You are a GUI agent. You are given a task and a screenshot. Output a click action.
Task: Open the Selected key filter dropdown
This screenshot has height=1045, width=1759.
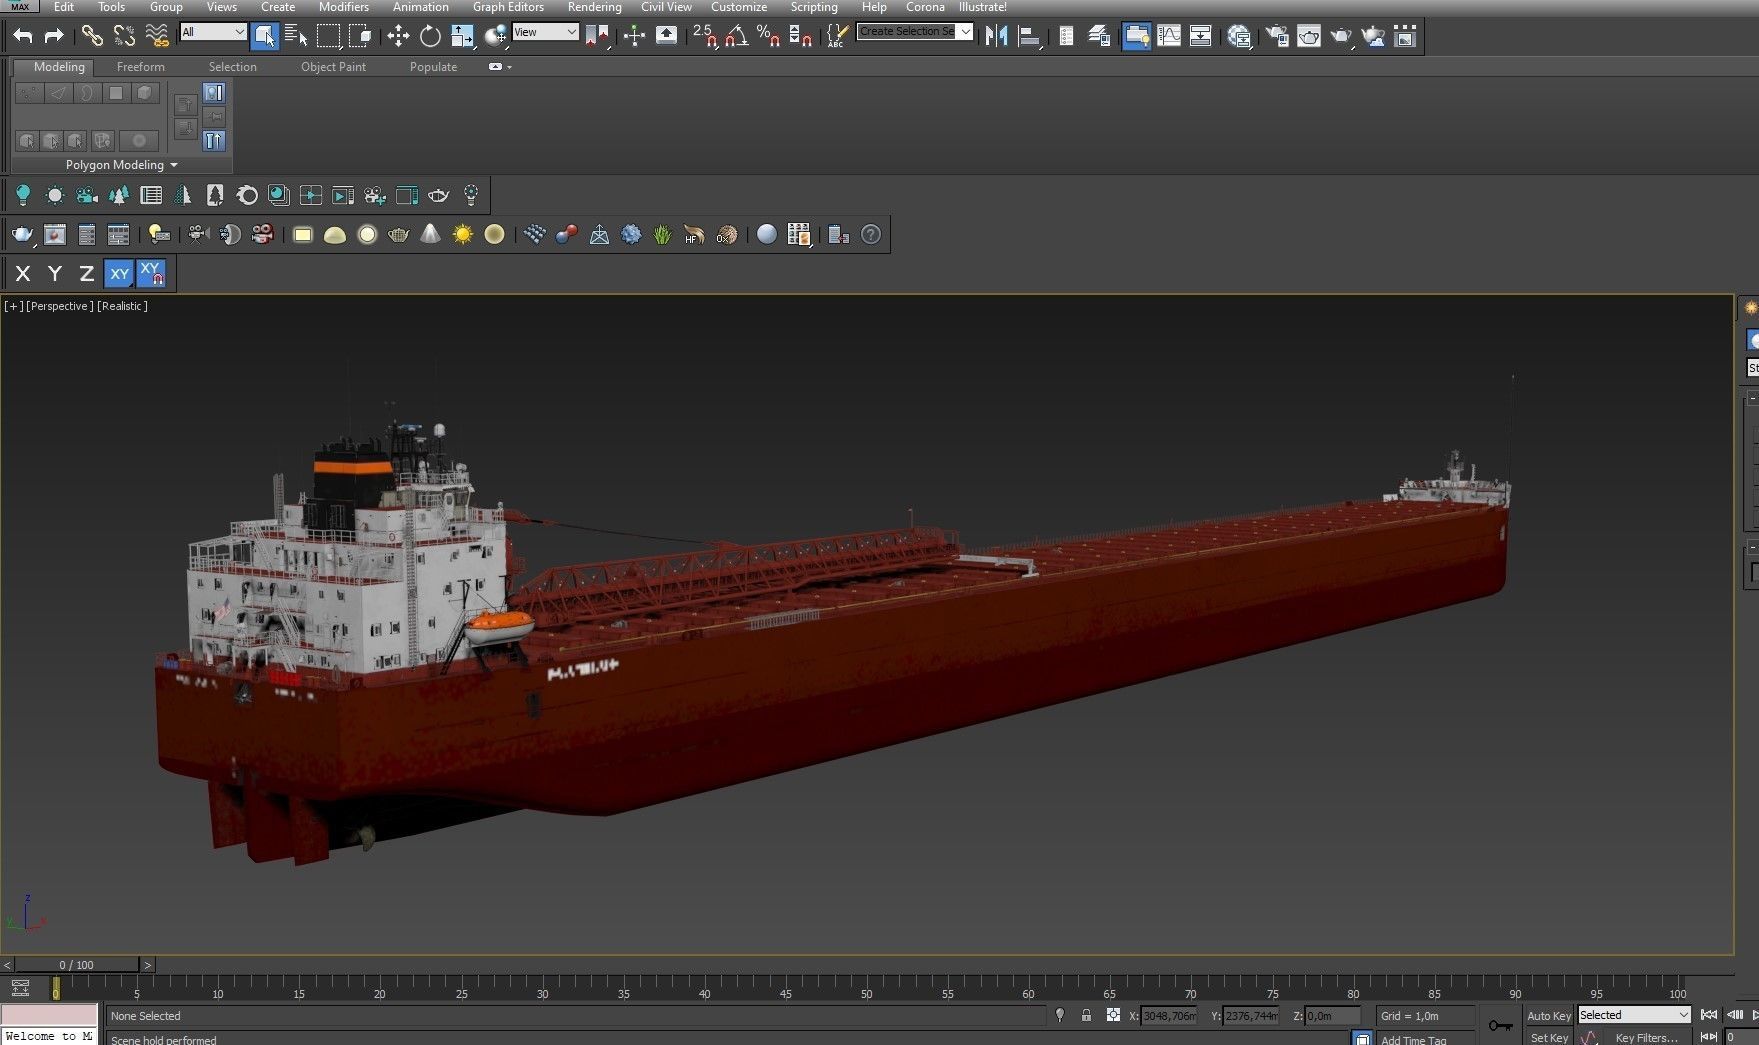point(1634,1015)
